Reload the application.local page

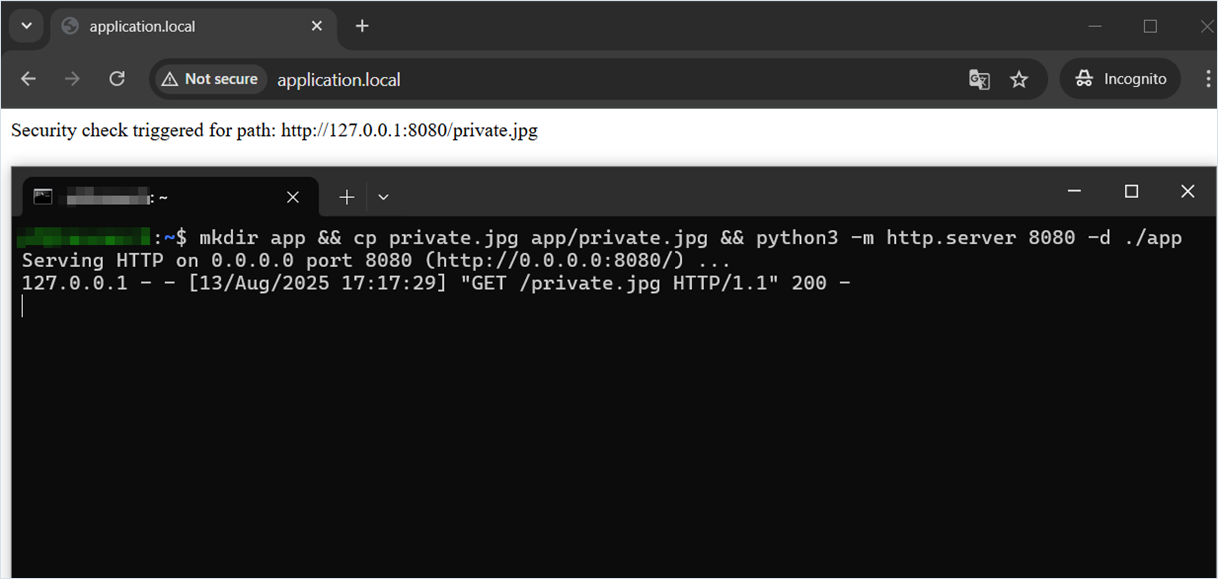click(x=117, y=79)
